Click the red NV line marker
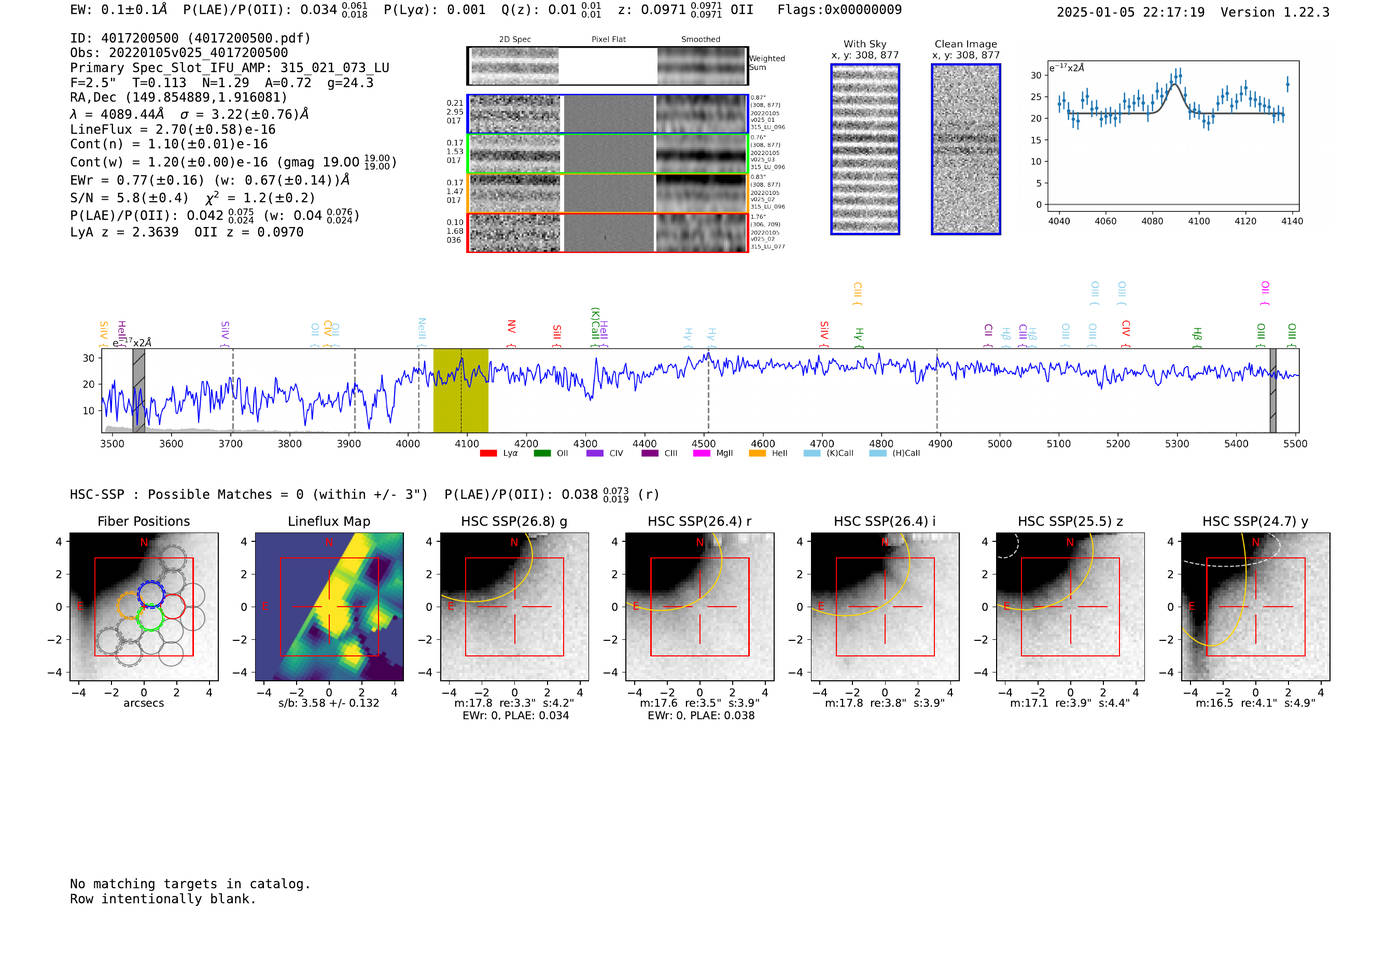 click(x=511, y=332)
